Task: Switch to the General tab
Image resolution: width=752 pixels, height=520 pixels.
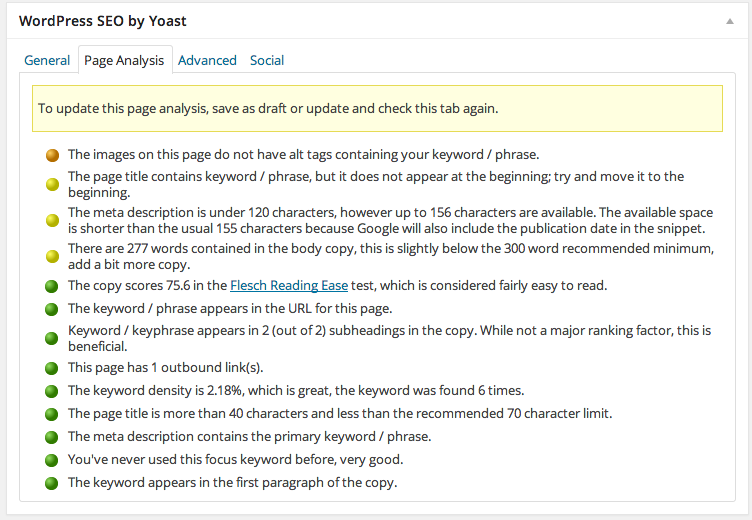Action: tap(47, 60)
